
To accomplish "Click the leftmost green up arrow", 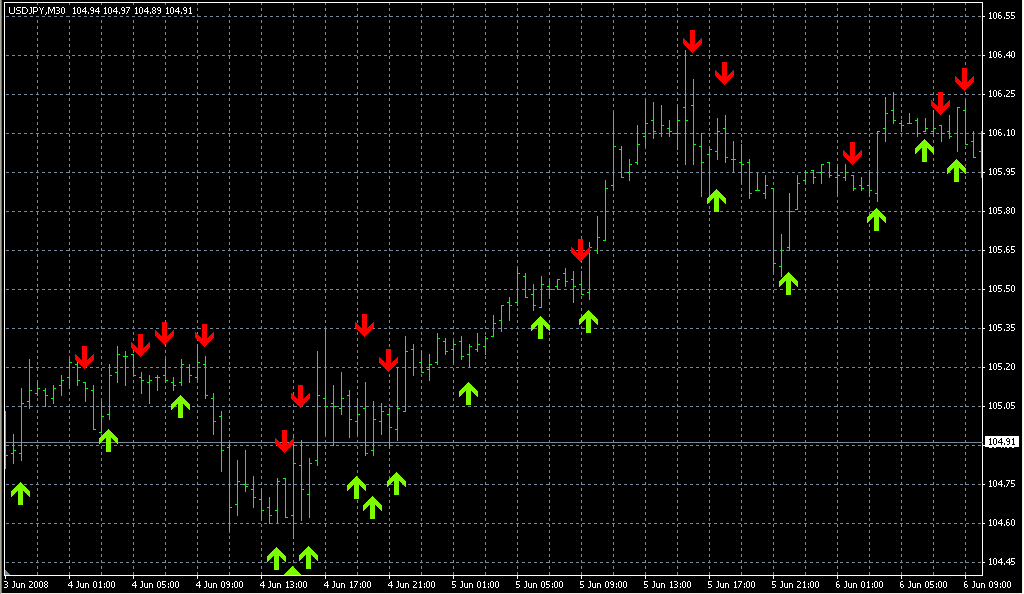I will point(20,492).
